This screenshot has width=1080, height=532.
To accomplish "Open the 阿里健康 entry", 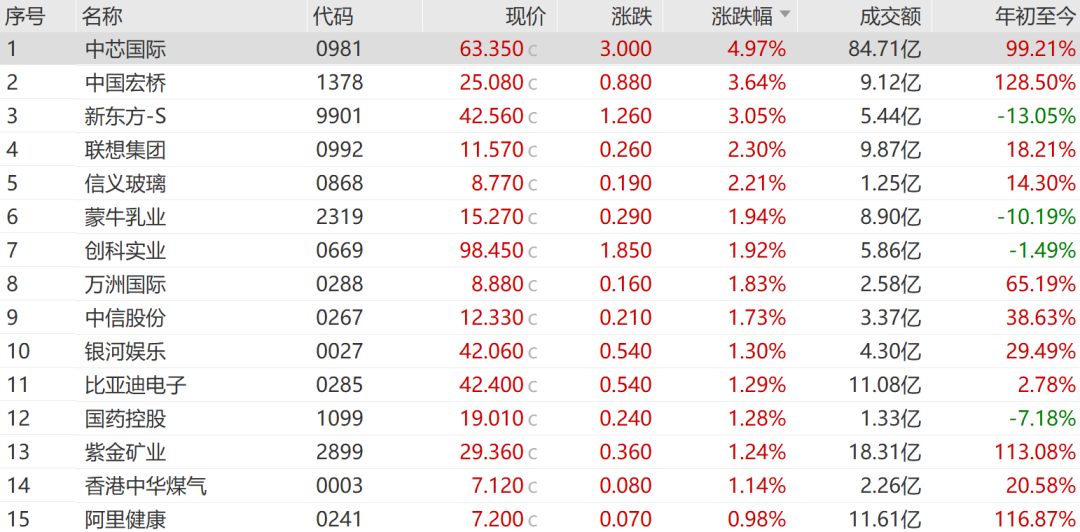I will (125, 519).
